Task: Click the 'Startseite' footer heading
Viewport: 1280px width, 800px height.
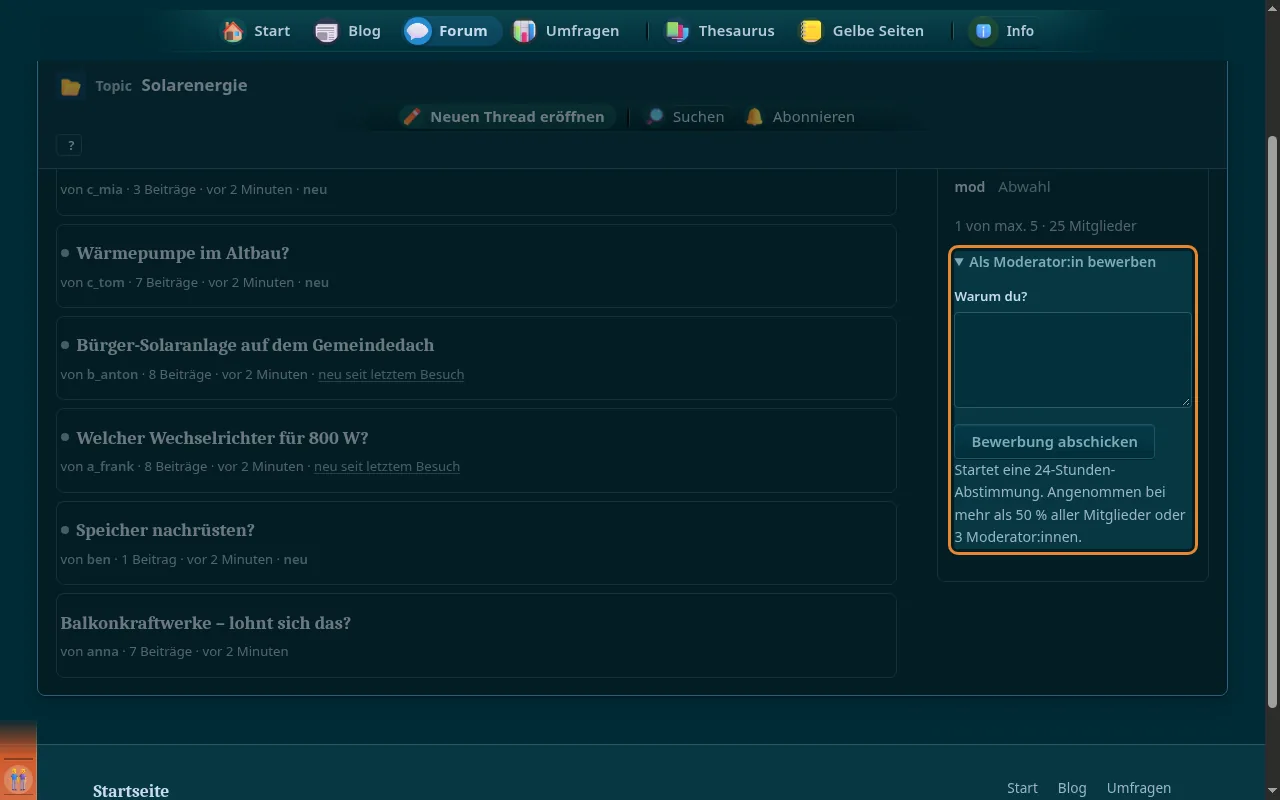Action: click(131, 791)
